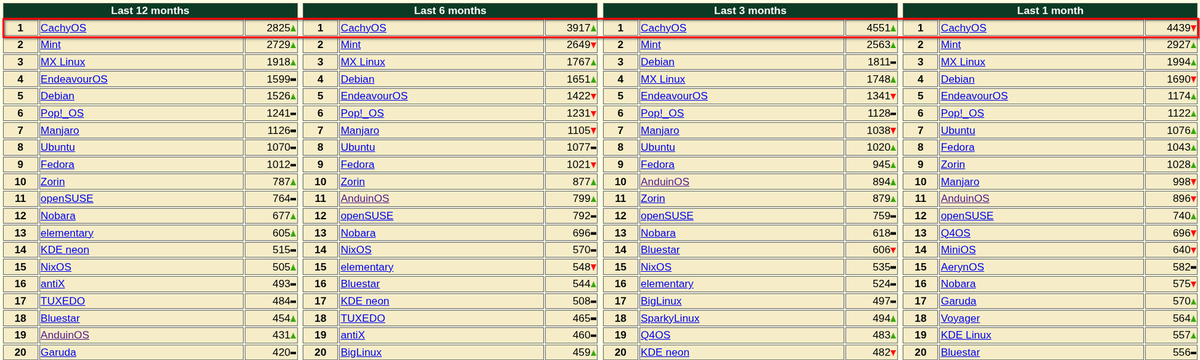1200x360 pixels.
Task: Select the 1811 hits value for Debian
Action: (878, 62)
